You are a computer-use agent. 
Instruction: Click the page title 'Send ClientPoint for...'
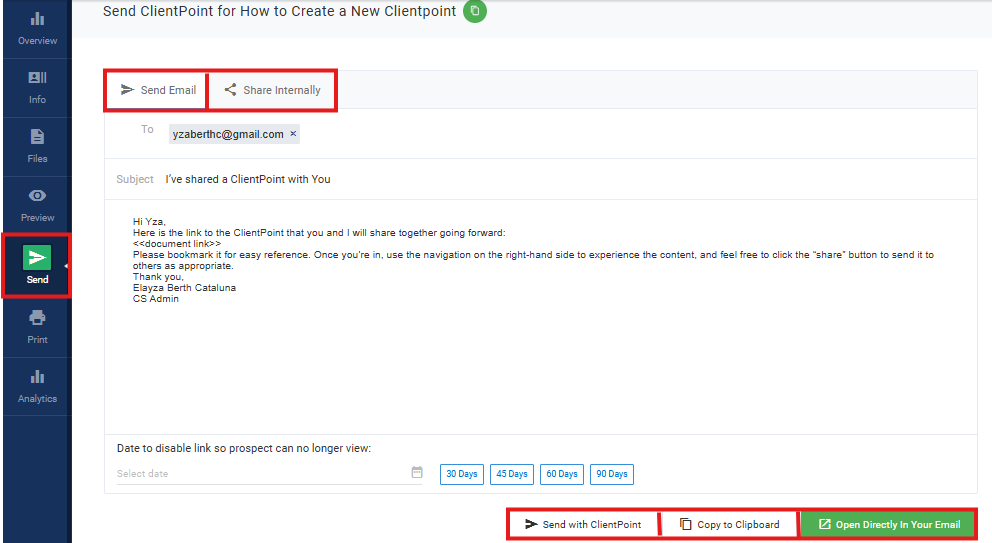(x=280, y=11)
